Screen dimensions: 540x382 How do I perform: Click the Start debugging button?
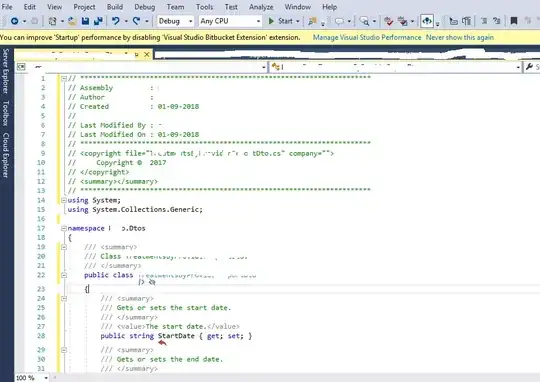pos(280,21)
